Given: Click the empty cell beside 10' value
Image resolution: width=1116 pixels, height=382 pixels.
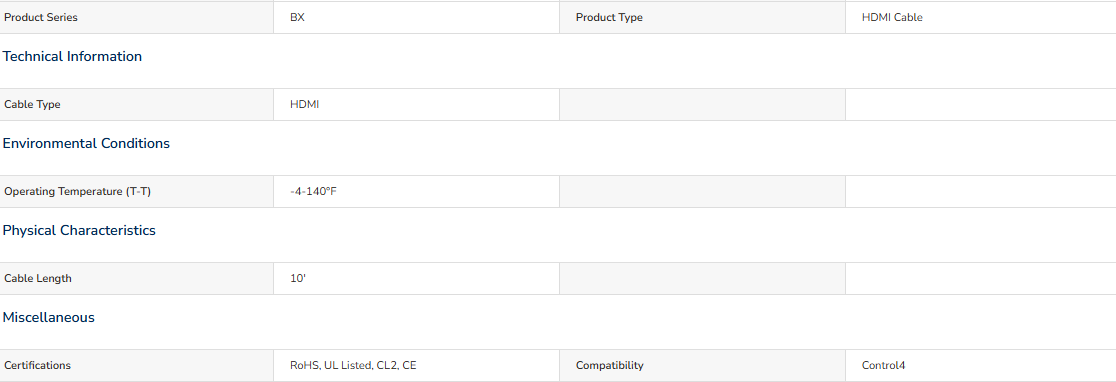Looking at the screenshot, I should coord(702,279).
